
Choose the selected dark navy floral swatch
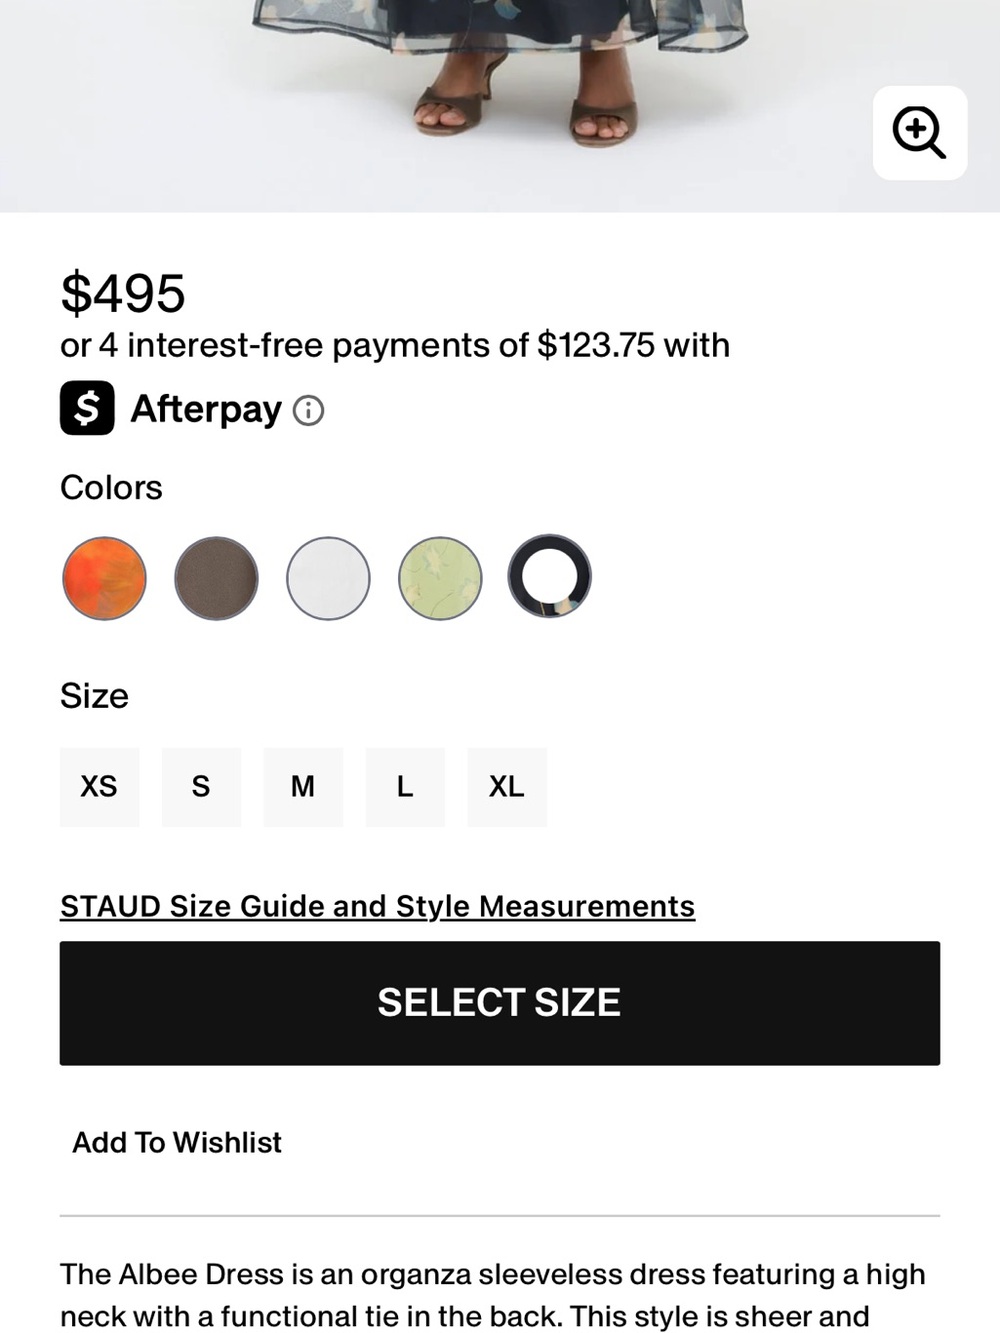(x=550, y=576)
